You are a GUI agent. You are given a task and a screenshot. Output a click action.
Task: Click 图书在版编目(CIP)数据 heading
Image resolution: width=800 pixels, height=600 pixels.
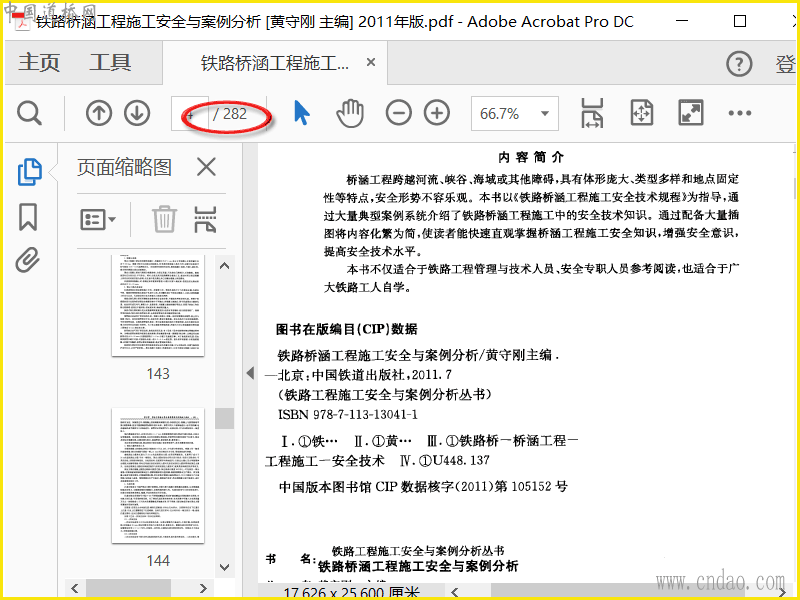347,330
